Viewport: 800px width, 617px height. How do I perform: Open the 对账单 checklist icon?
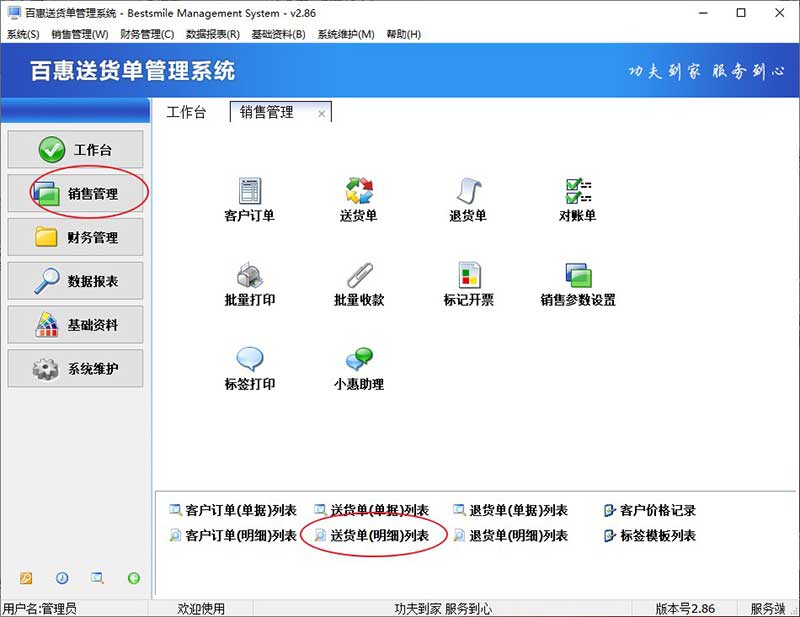tap(578, 200)
